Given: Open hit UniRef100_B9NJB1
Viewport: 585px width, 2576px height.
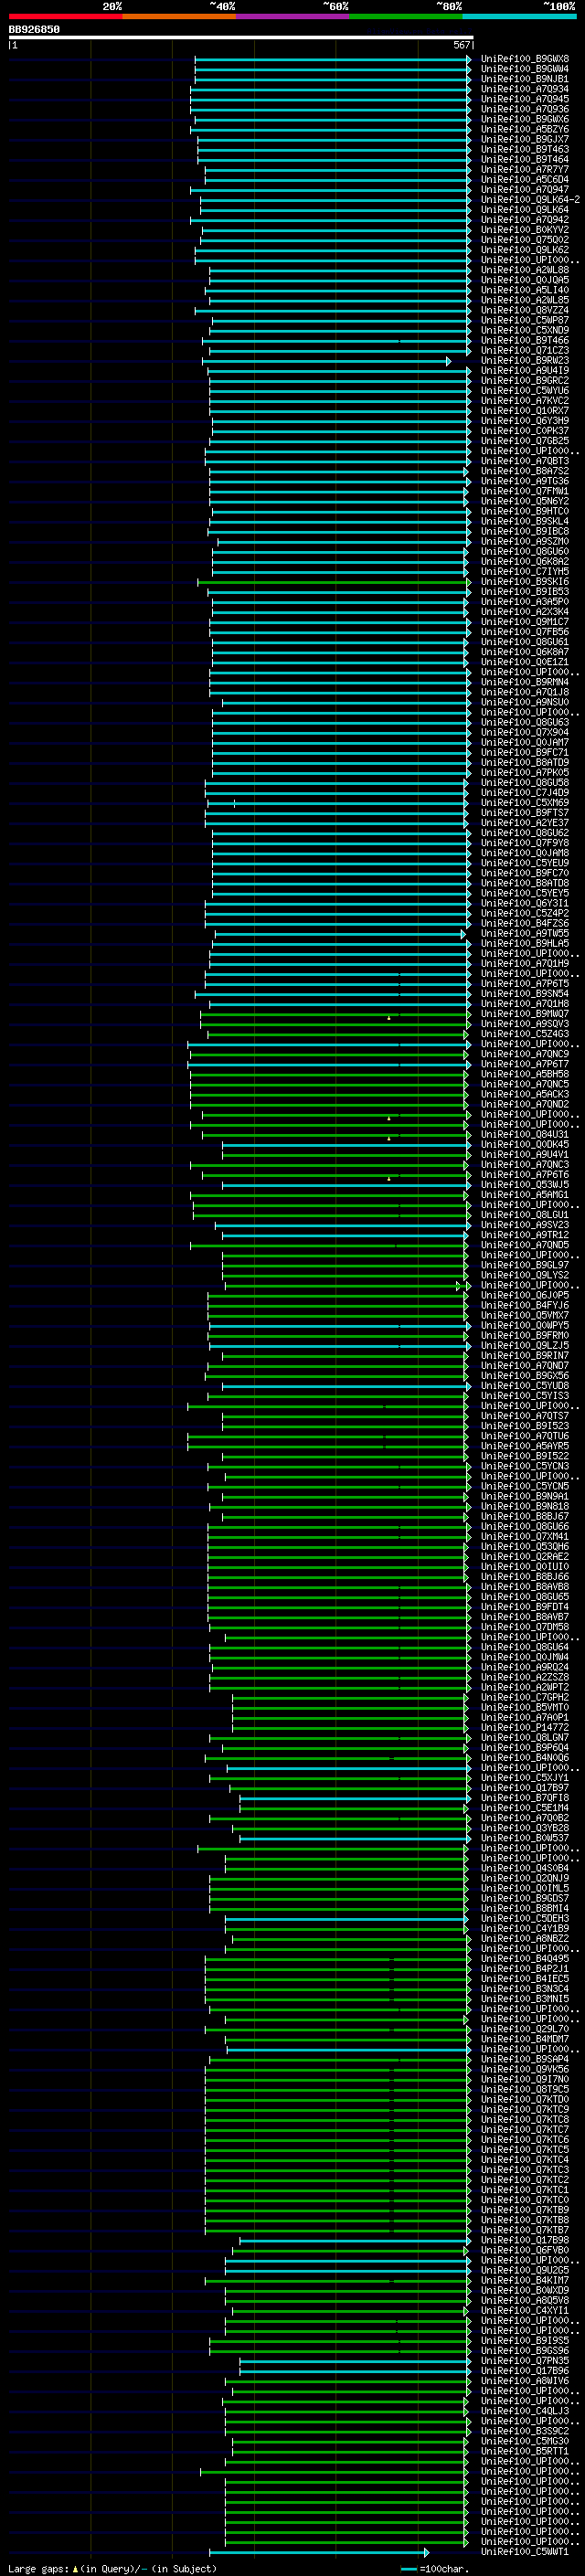Looking at the screenshot, I should coord(525,79).
